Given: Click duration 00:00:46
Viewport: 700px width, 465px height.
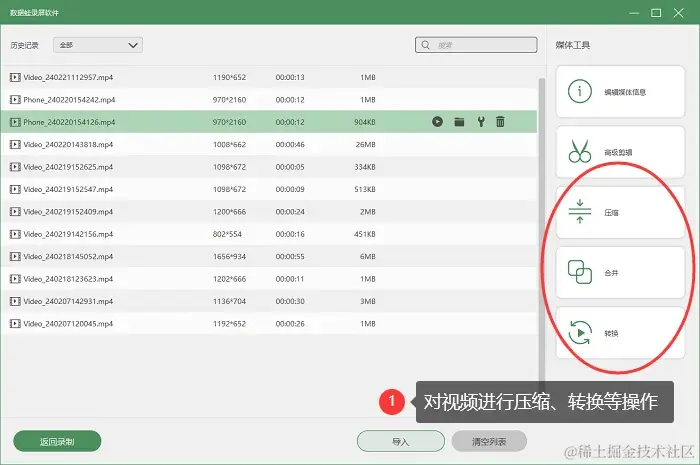Looking at the screenshot, I should click(x=290, y=144).
